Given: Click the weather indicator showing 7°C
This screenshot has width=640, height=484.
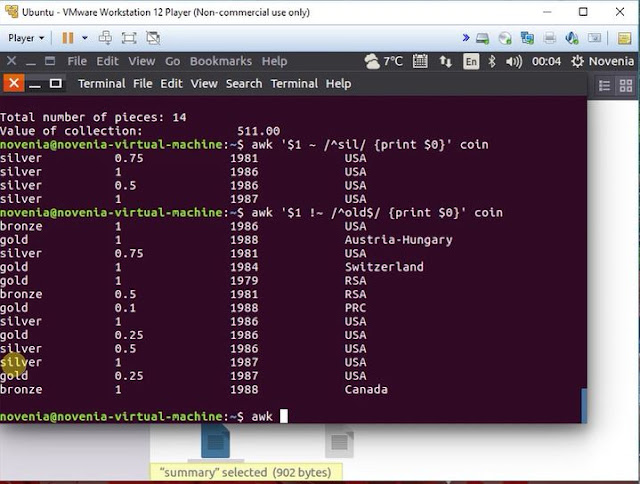Looking at the screenshot, I should [384, 61].
